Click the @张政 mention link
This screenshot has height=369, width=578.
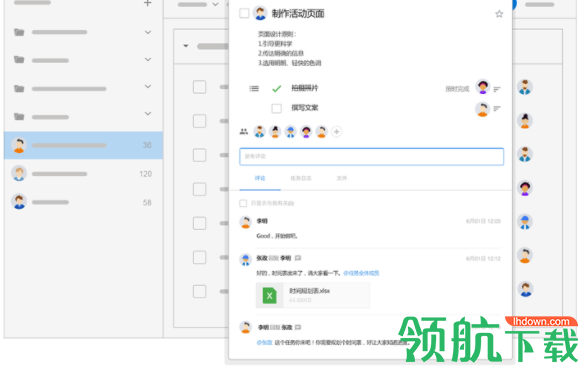[x=264, y=342]
